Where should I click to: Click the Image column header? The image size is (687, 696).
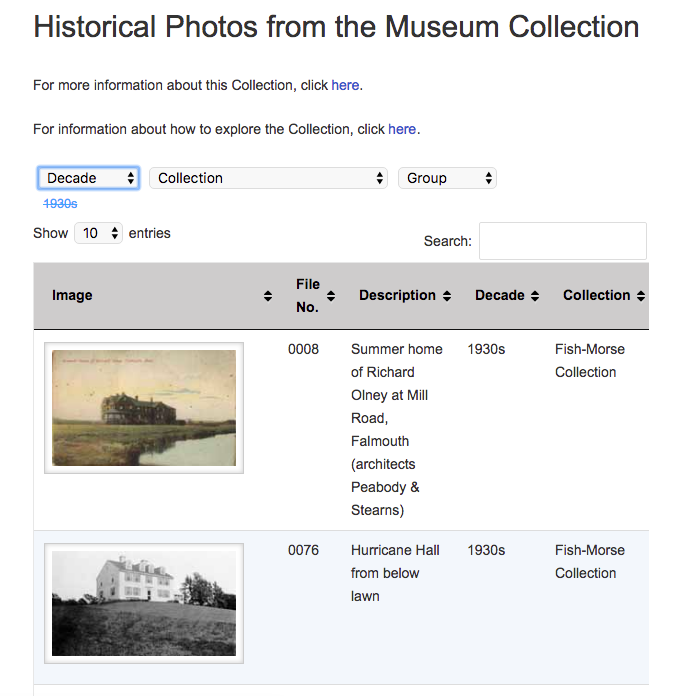[x=72, y=295]
